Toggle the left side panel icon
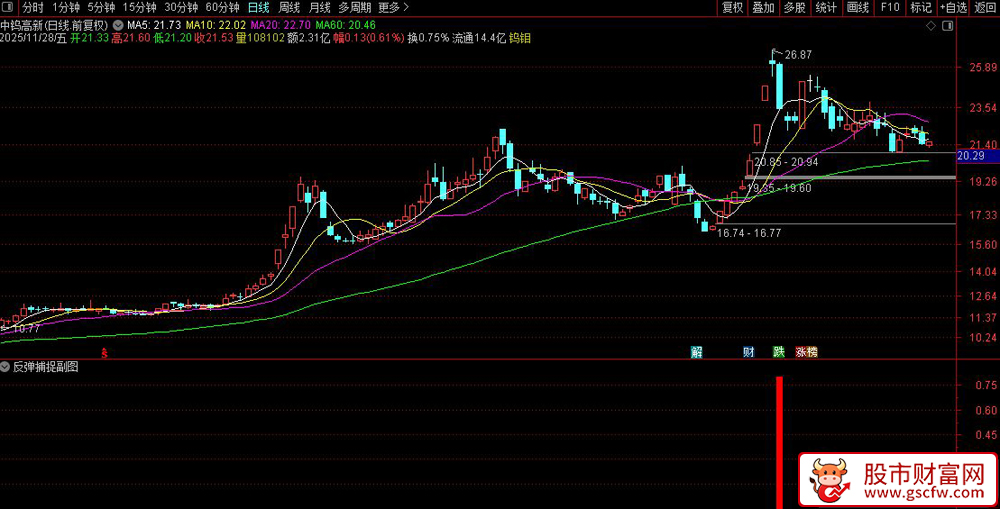 (8, 8)
